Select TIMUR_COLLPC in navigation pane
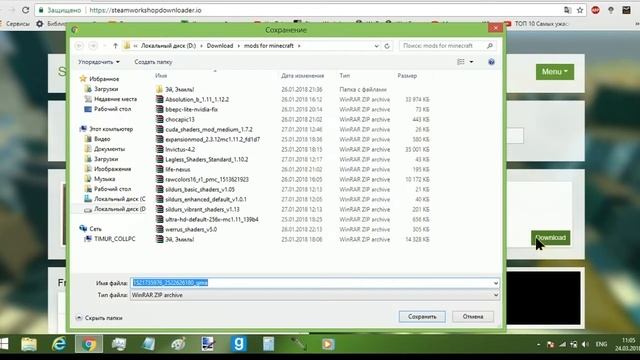Image resolution: width=640 pixels, height=360 pixels. pos(110,239)
